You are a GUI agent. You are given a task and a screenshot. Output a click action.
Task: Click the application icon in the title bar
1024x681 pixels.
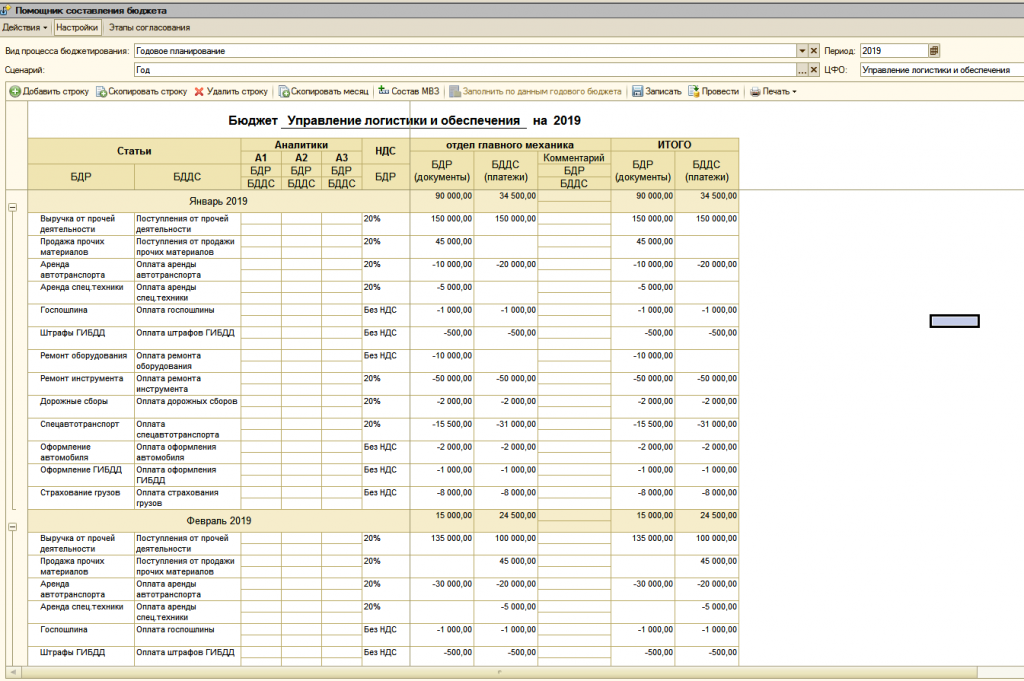(x=5, y=10)
